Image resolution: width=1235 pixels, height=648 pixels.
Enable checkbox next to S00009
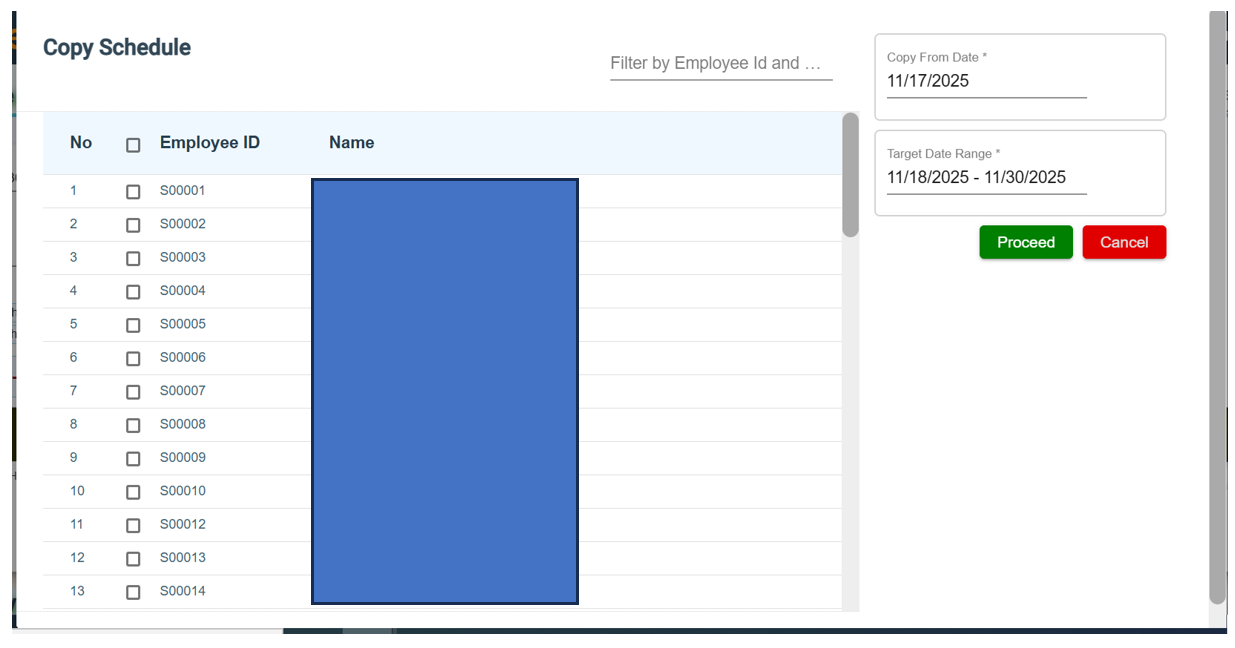click(133, 459)
